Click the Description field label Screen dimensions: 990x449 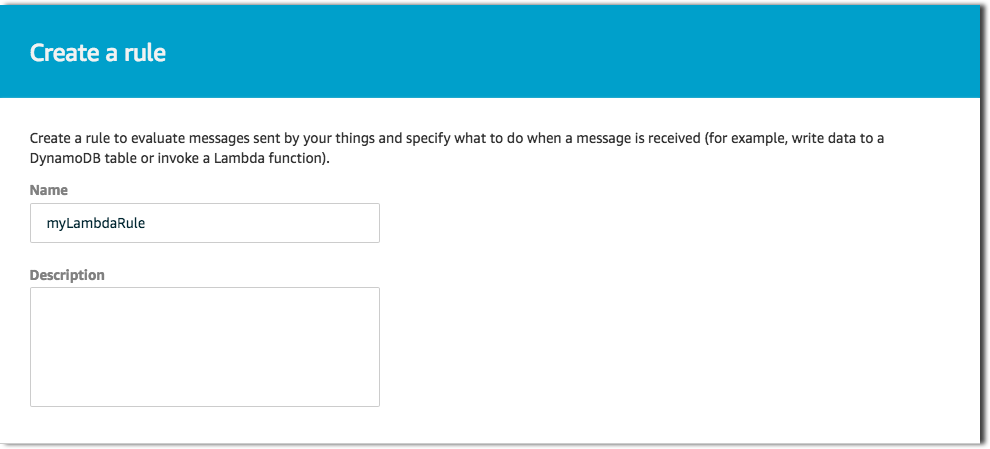pyautogui.click(x=67, y=275)
